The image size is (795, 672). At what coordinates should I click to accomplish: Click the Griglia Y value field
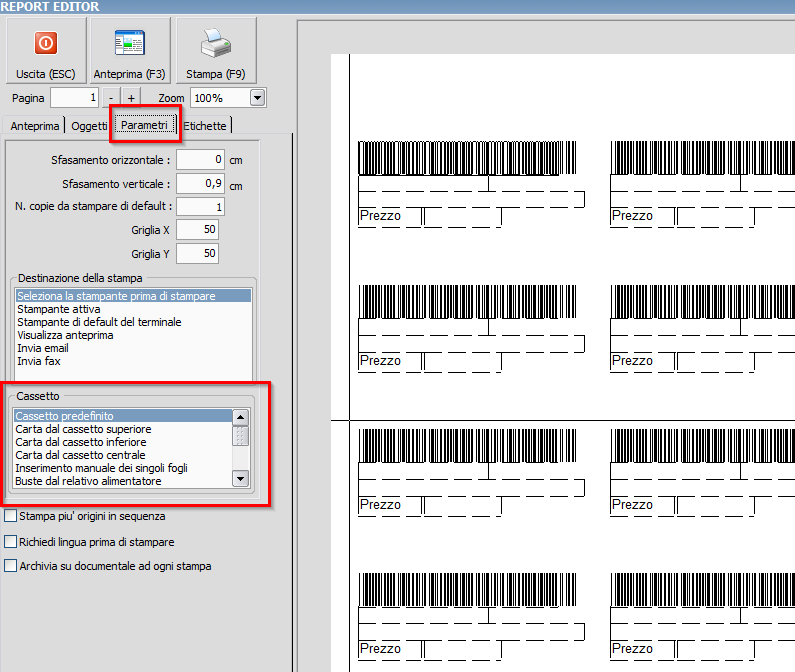pos(197,254)
